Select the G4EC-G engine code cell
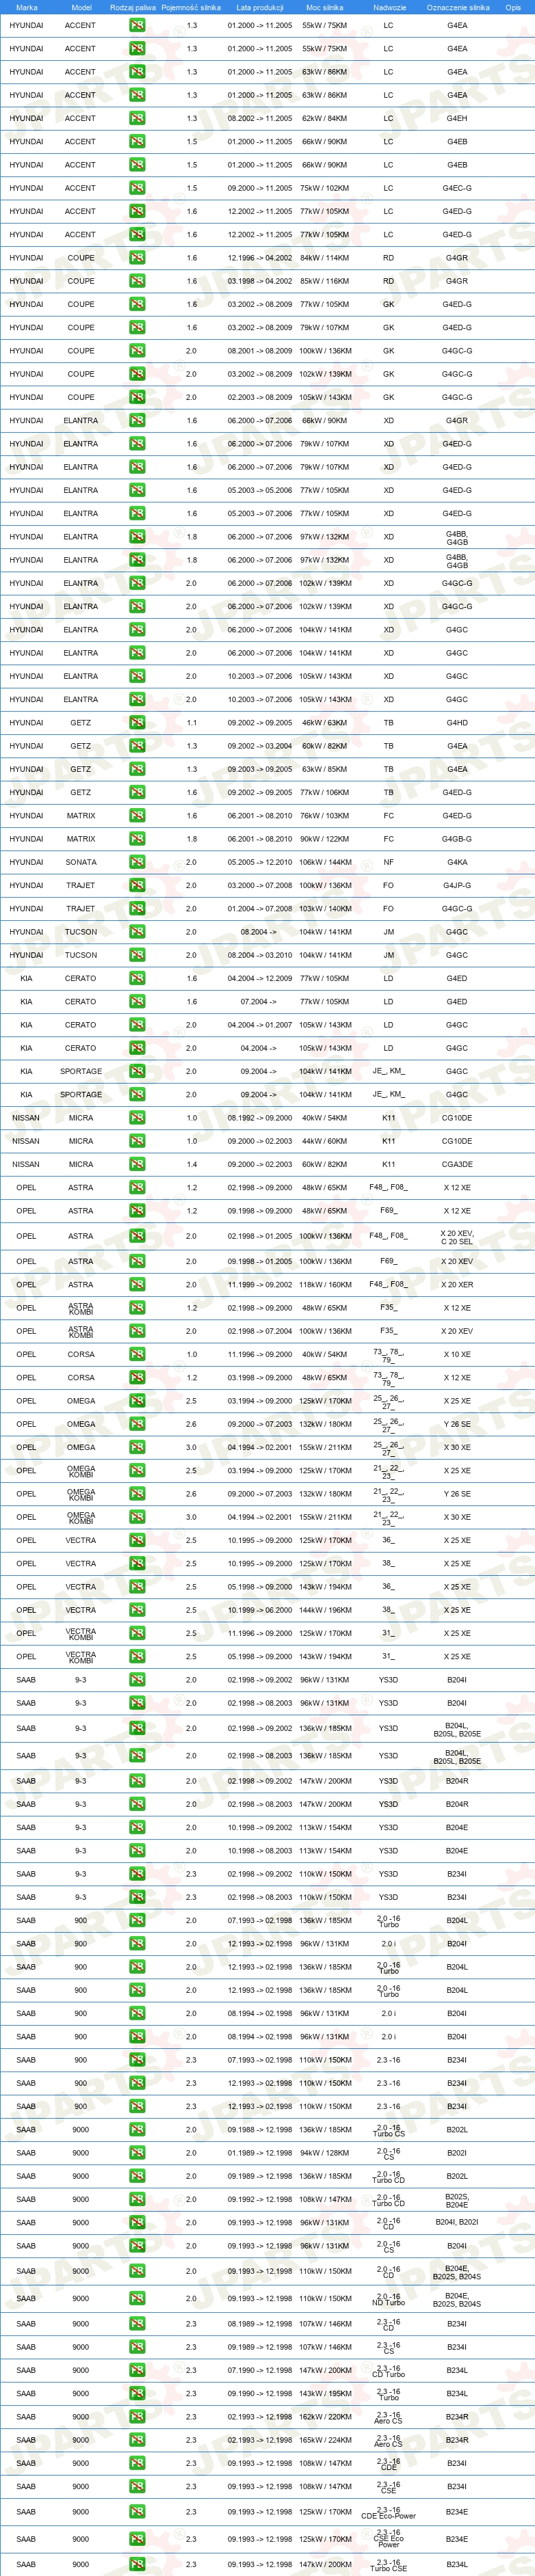The height and width of the screenshot is (2576, 535). (x=457, y=188)
